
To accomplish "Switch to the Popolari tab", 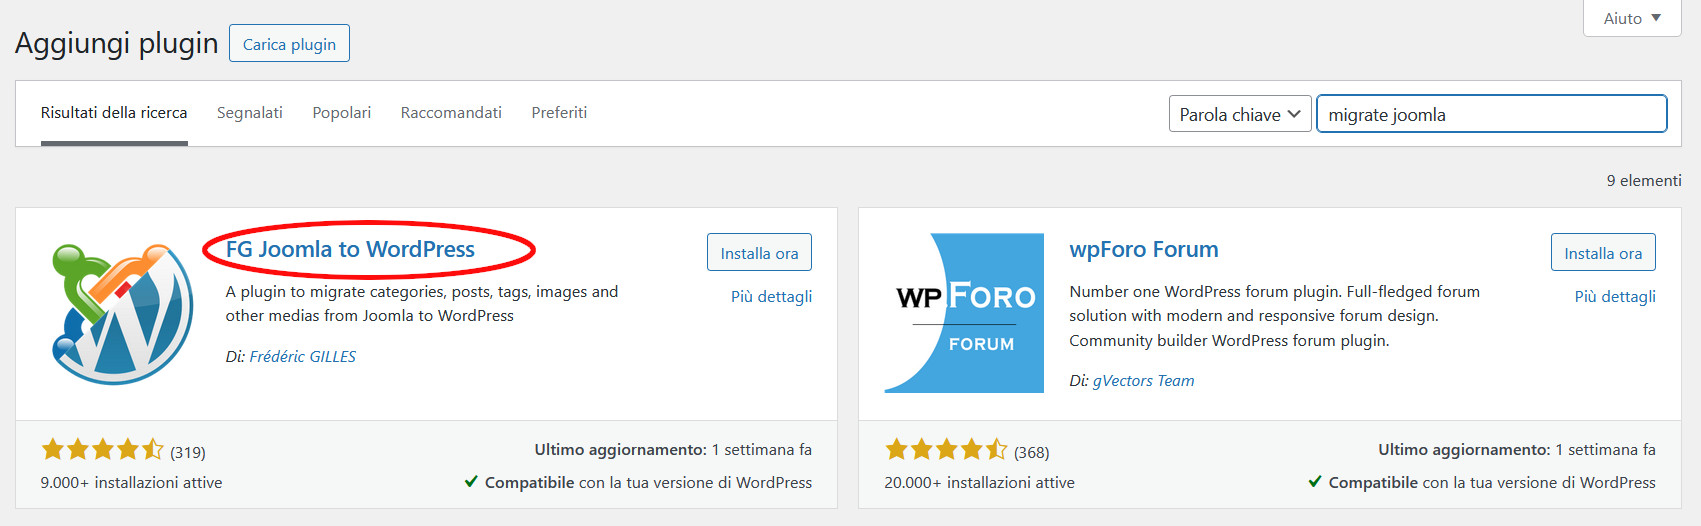I will [x=342, y=113].
